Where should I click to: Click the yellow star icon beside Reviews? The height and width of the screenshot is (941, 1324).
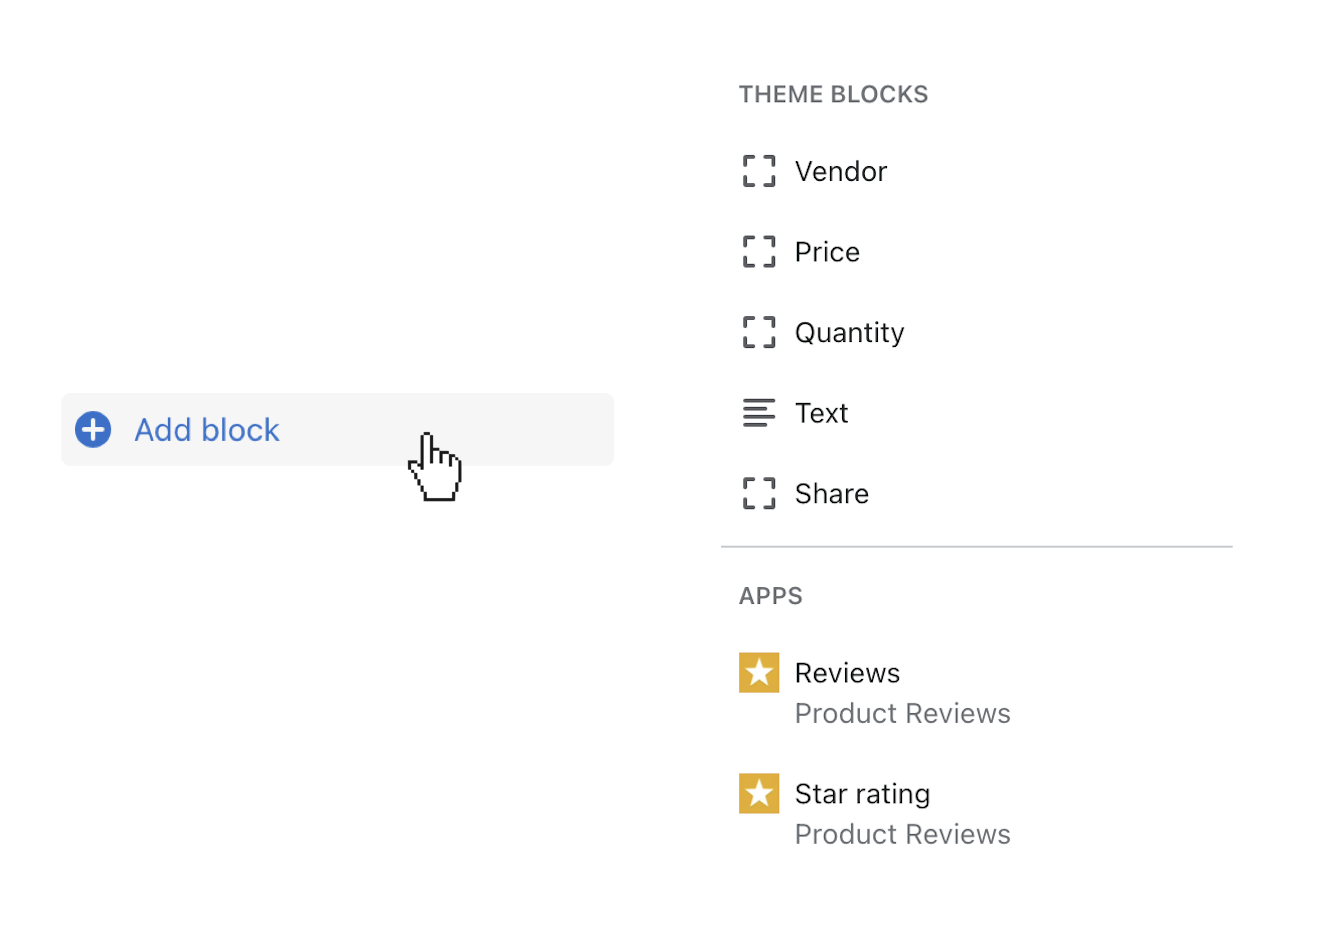[759, 673]
